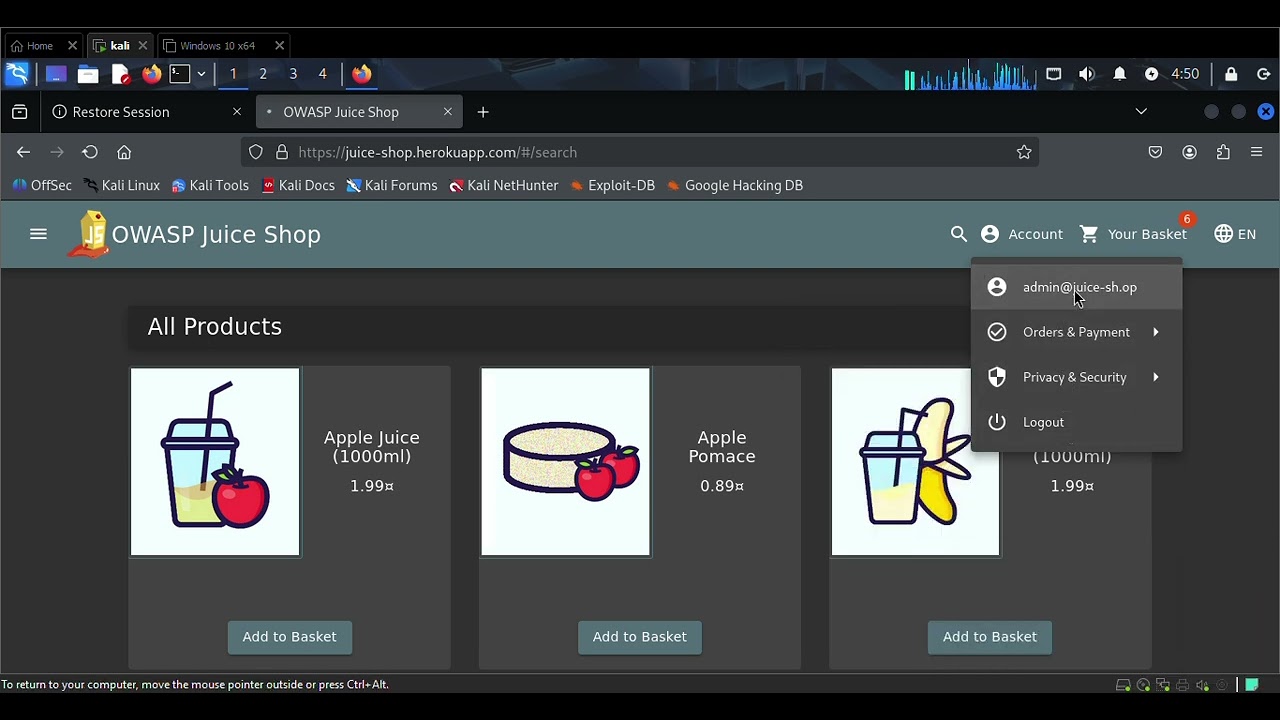Viewport: 1280px width, 720px height.
Task: Click the Orders & Payment submenu arrow
Action: pyautogui.click(x=1156, y=332)
